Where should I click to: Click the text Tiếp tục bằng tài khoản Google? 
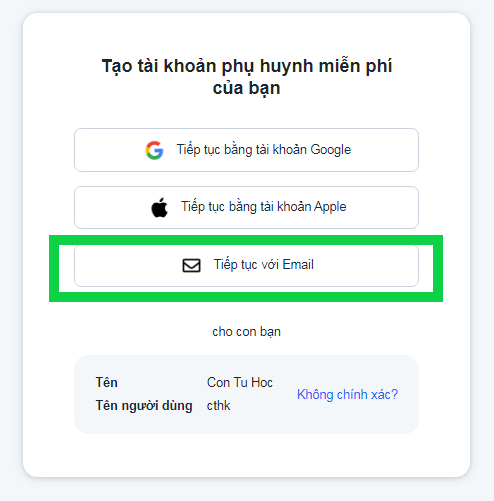[264, 150]
